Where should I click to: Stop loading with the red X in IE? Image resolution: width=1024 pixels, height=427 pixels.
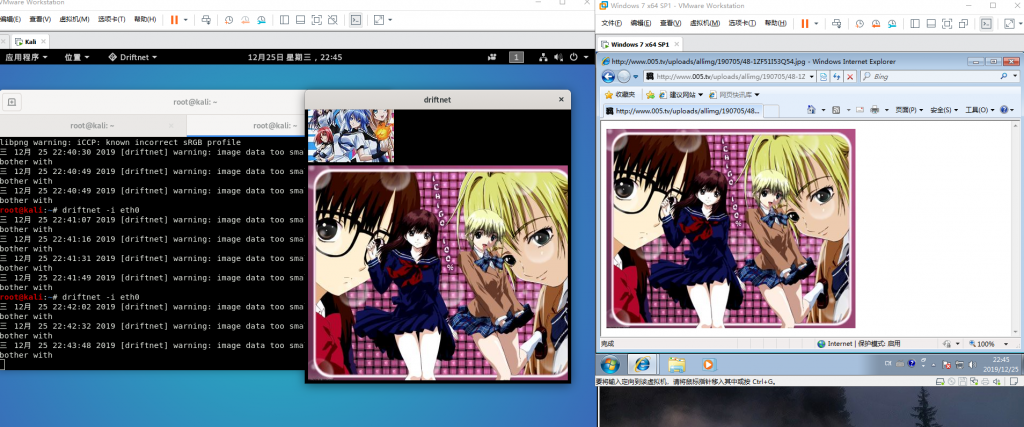pyautogui.click(x=850, y=76)
